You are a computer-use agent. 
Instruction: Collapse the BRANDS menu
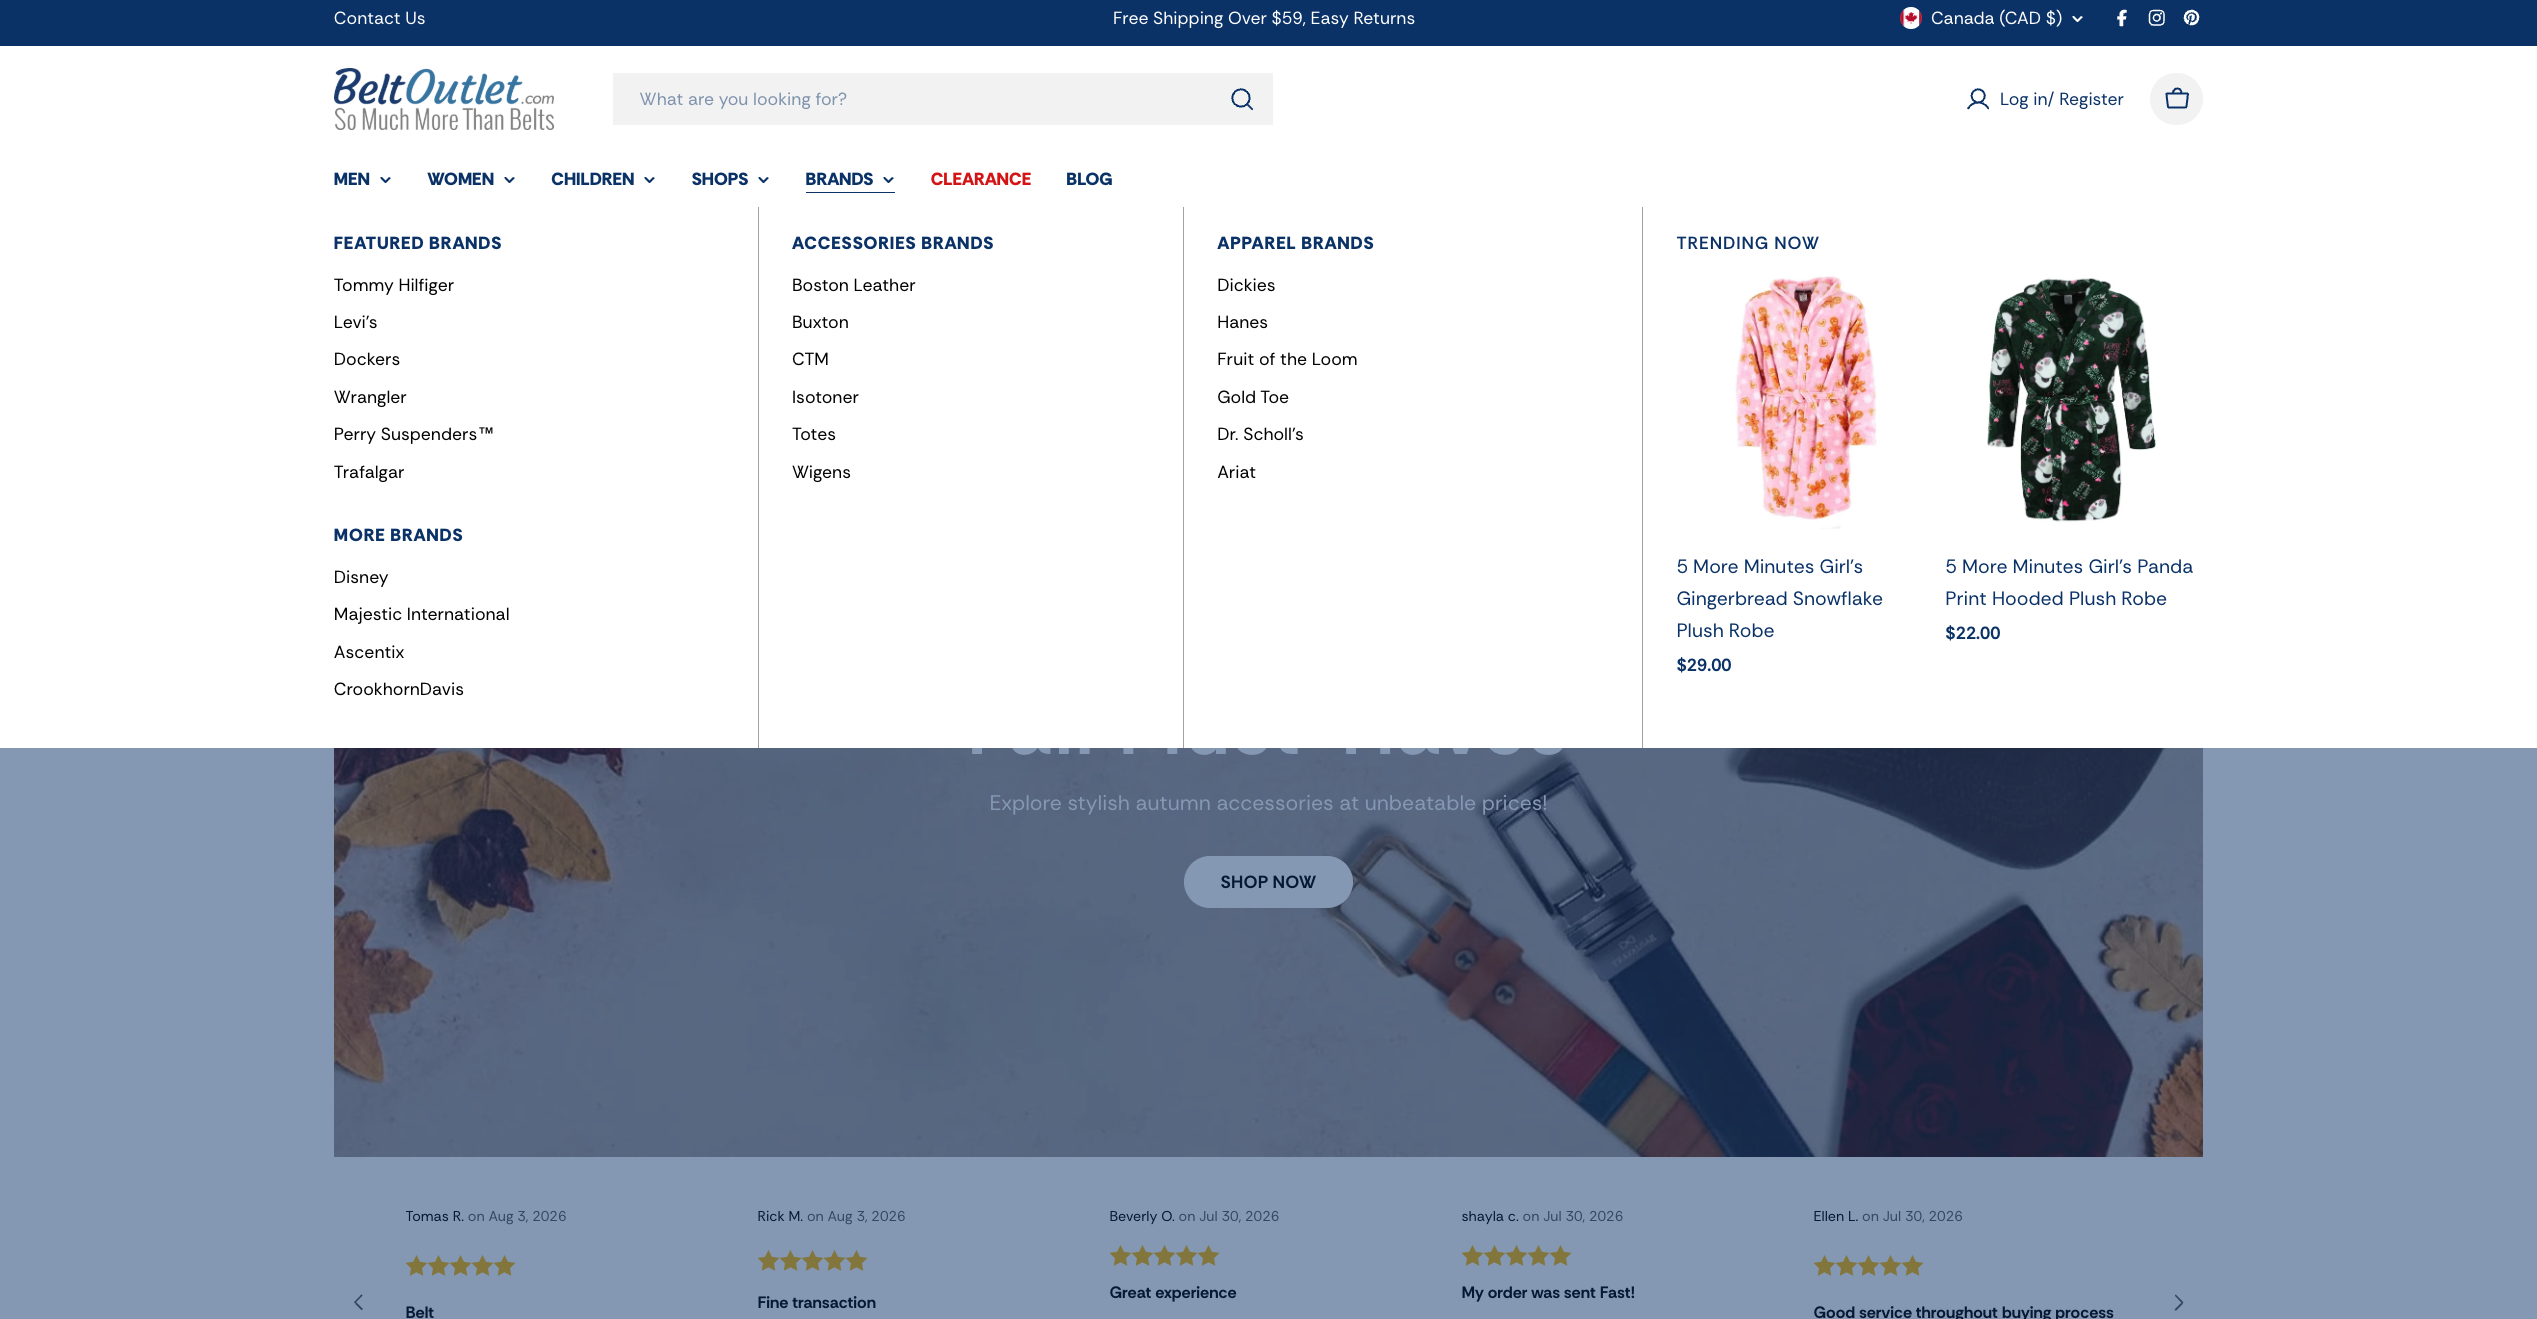pos(850,179)
